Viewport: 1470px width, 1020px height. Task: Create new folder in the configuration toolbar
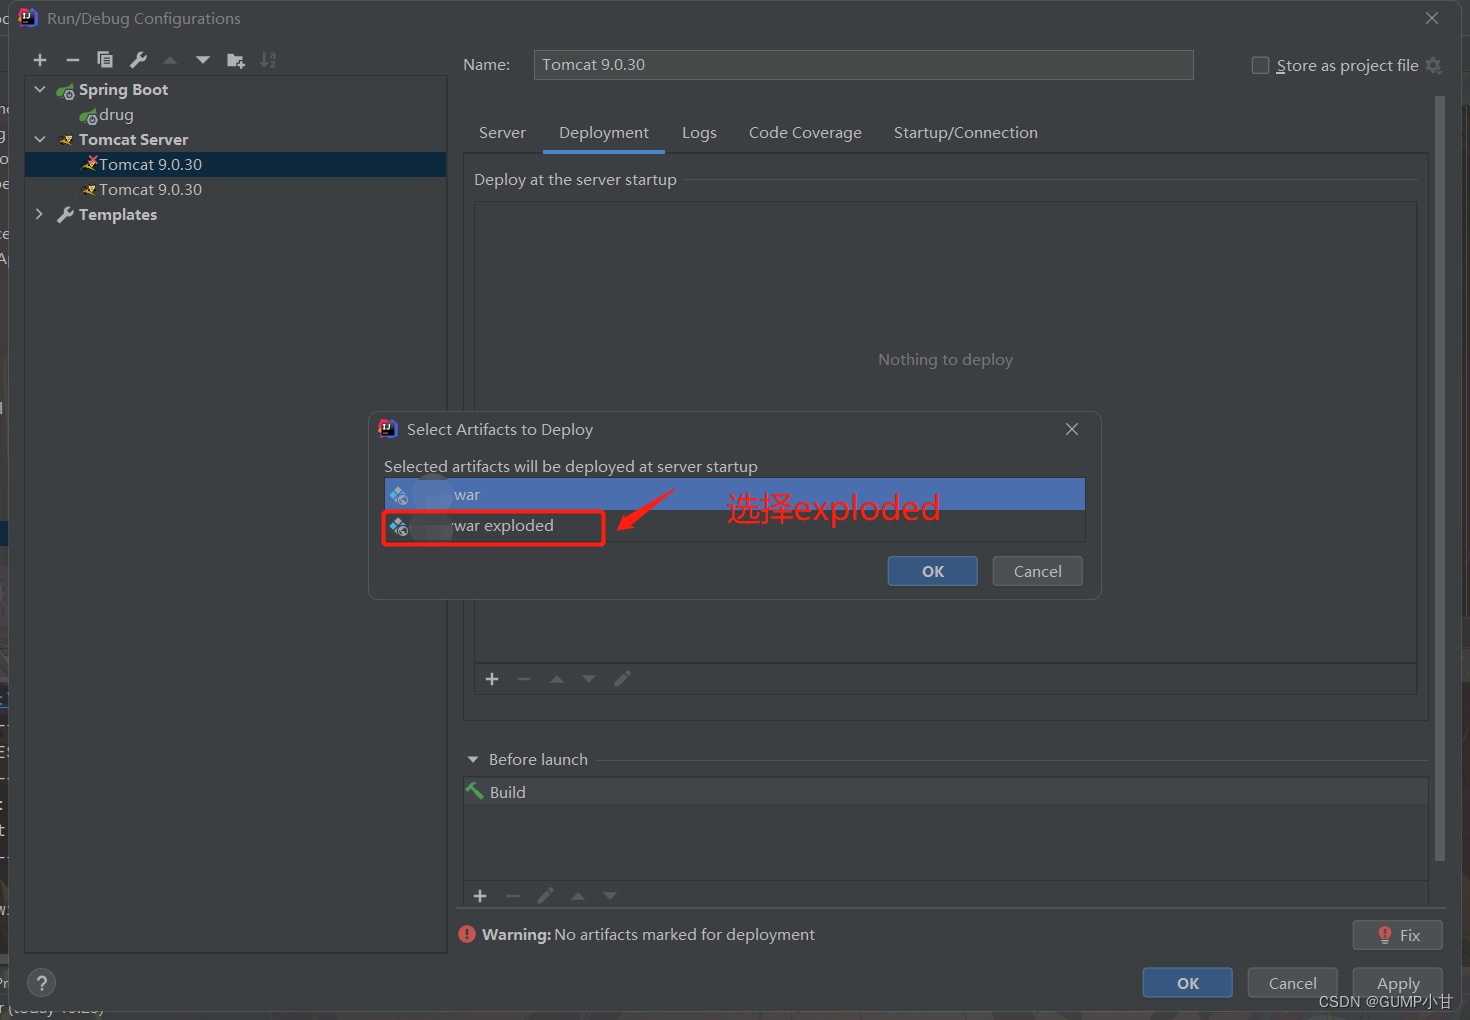pyautogui.click(x=236, y=60)
